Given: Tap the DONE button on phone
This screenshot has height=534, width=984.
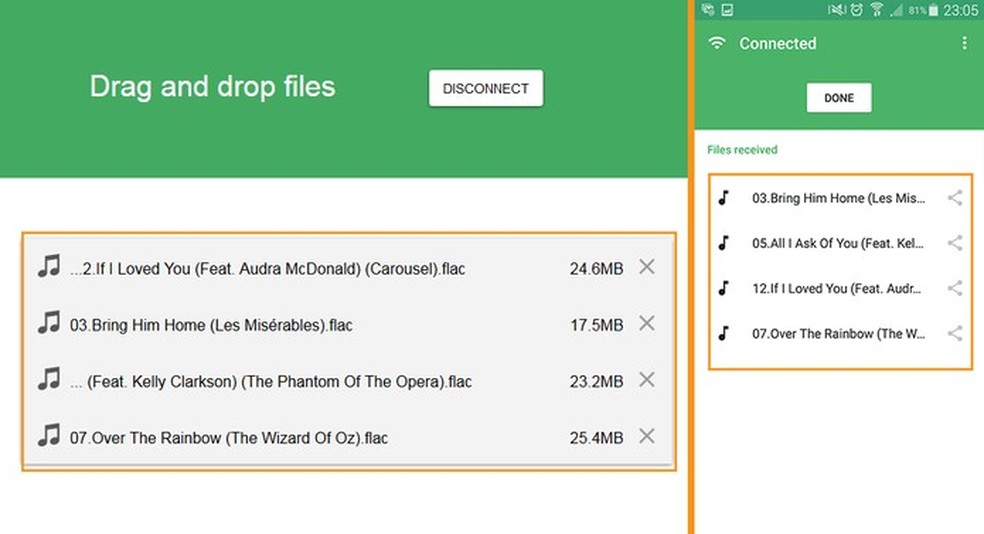Looking at the screenshot, I should (x=838, y=98).
